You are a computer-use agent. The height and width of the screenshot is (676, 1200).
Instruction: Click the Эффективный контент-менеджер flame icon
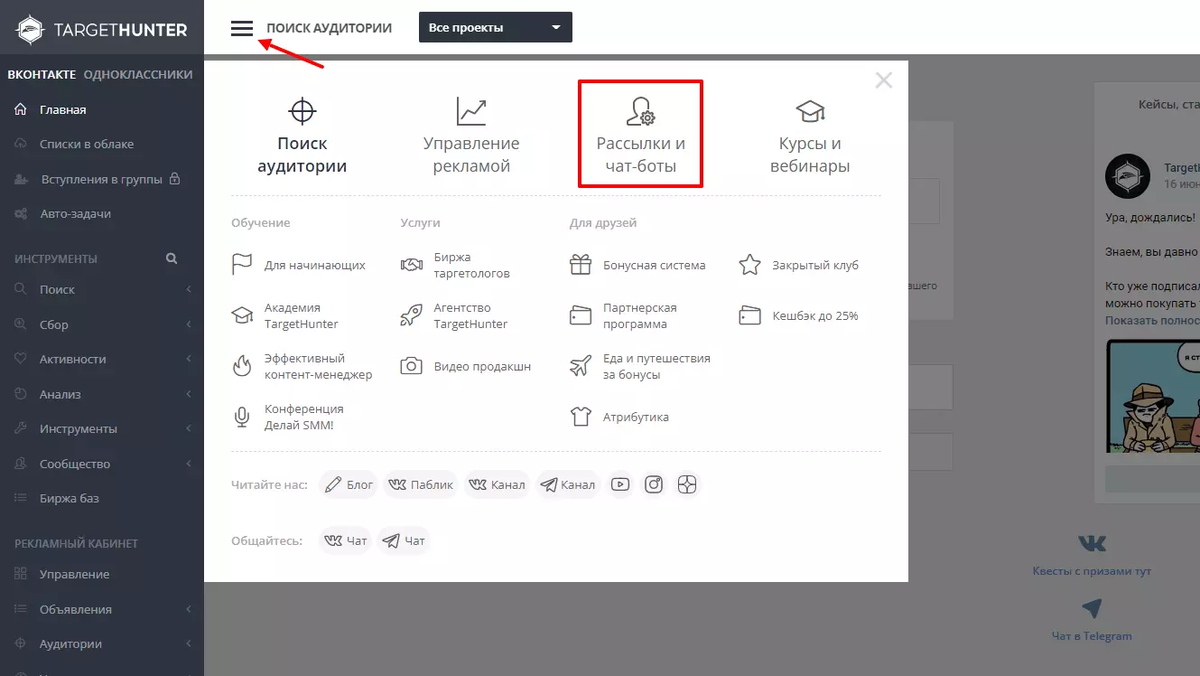pos(242,366)
